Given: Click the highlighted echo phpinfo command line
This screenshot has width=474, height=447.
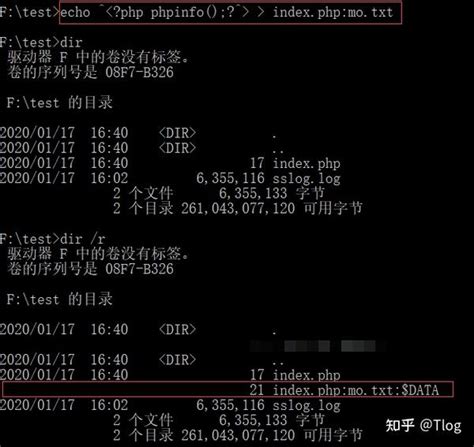Looking at the screenshot, I should pos(230,13).
